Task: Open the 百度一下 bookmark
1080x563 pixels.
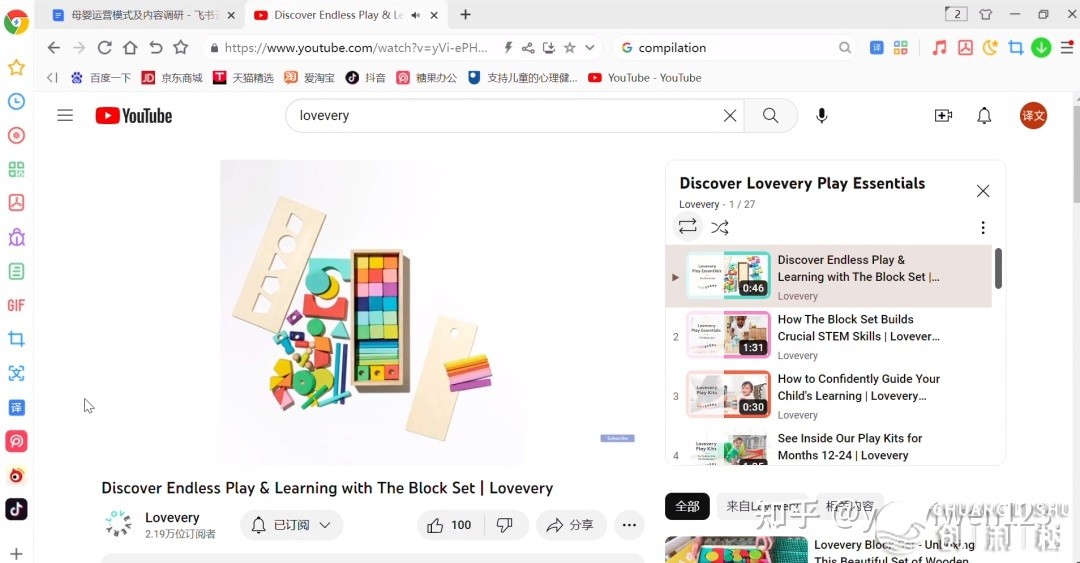Action: [x=101, y=78]
